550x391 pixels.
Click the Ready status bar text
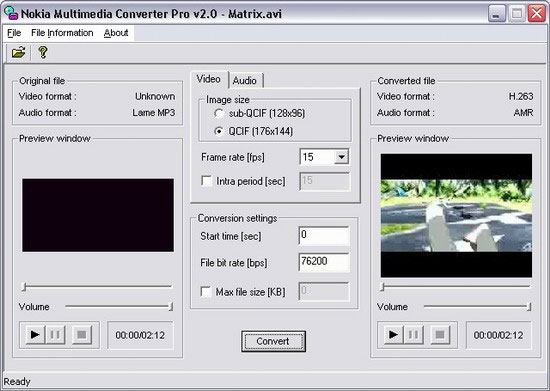tap(17, 382)
